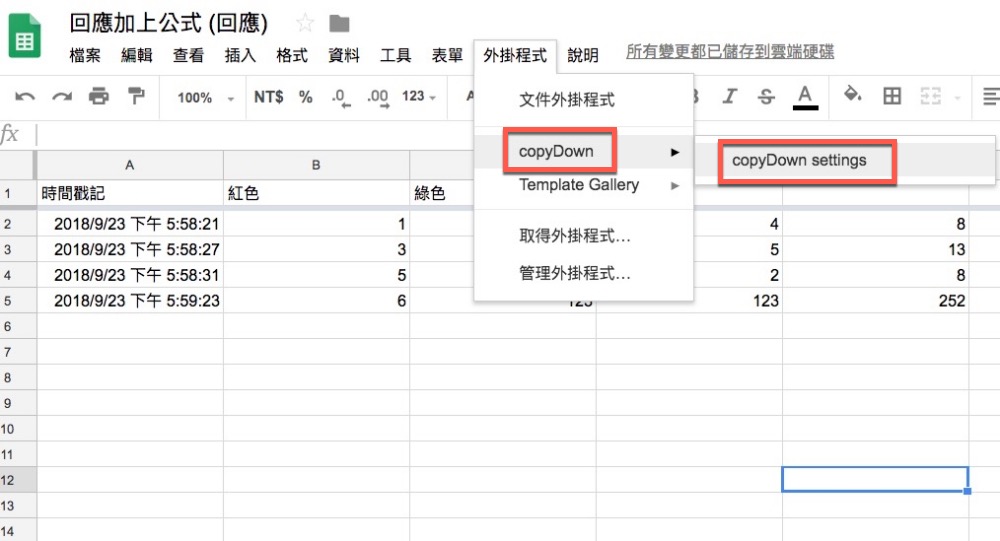Select column B header
The width and height of the screenshot is (1000, 541).
pyautogui.click(x=316, y=165)
